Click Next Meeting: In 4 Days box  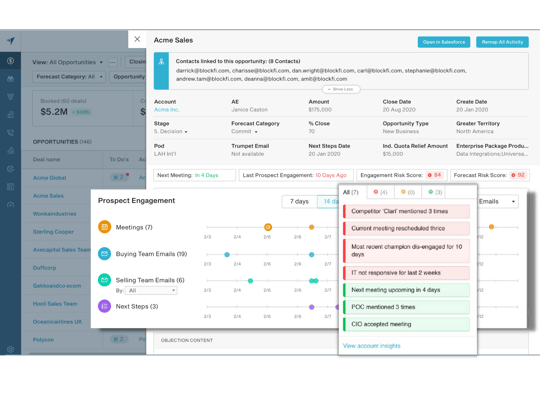[x=195, y=175]
